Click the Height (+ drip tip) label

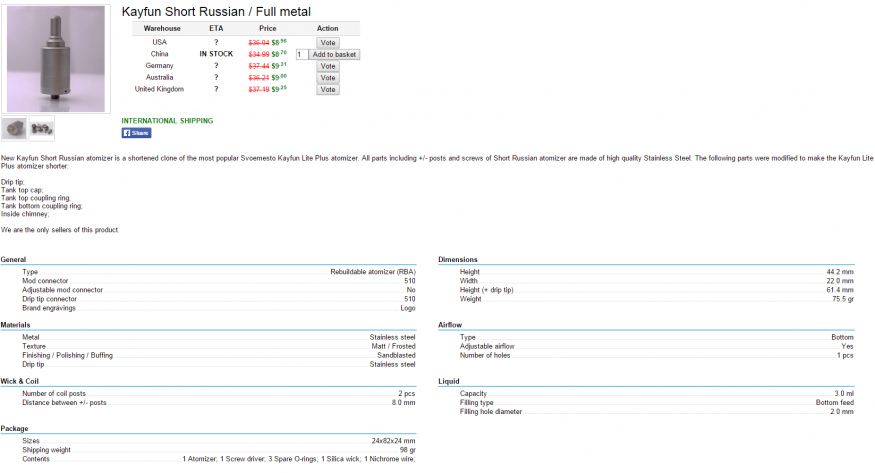coord(487,290)
